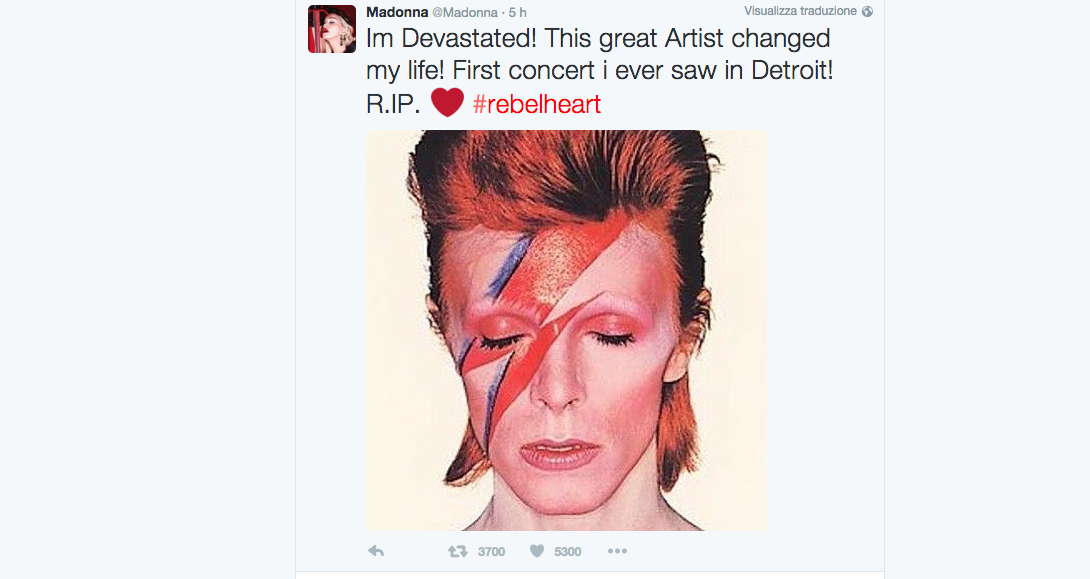Open the three-dot more options menu
The width and height of the screenshot is (1090, 579).
pyautogui.click(x=617, y=551)
